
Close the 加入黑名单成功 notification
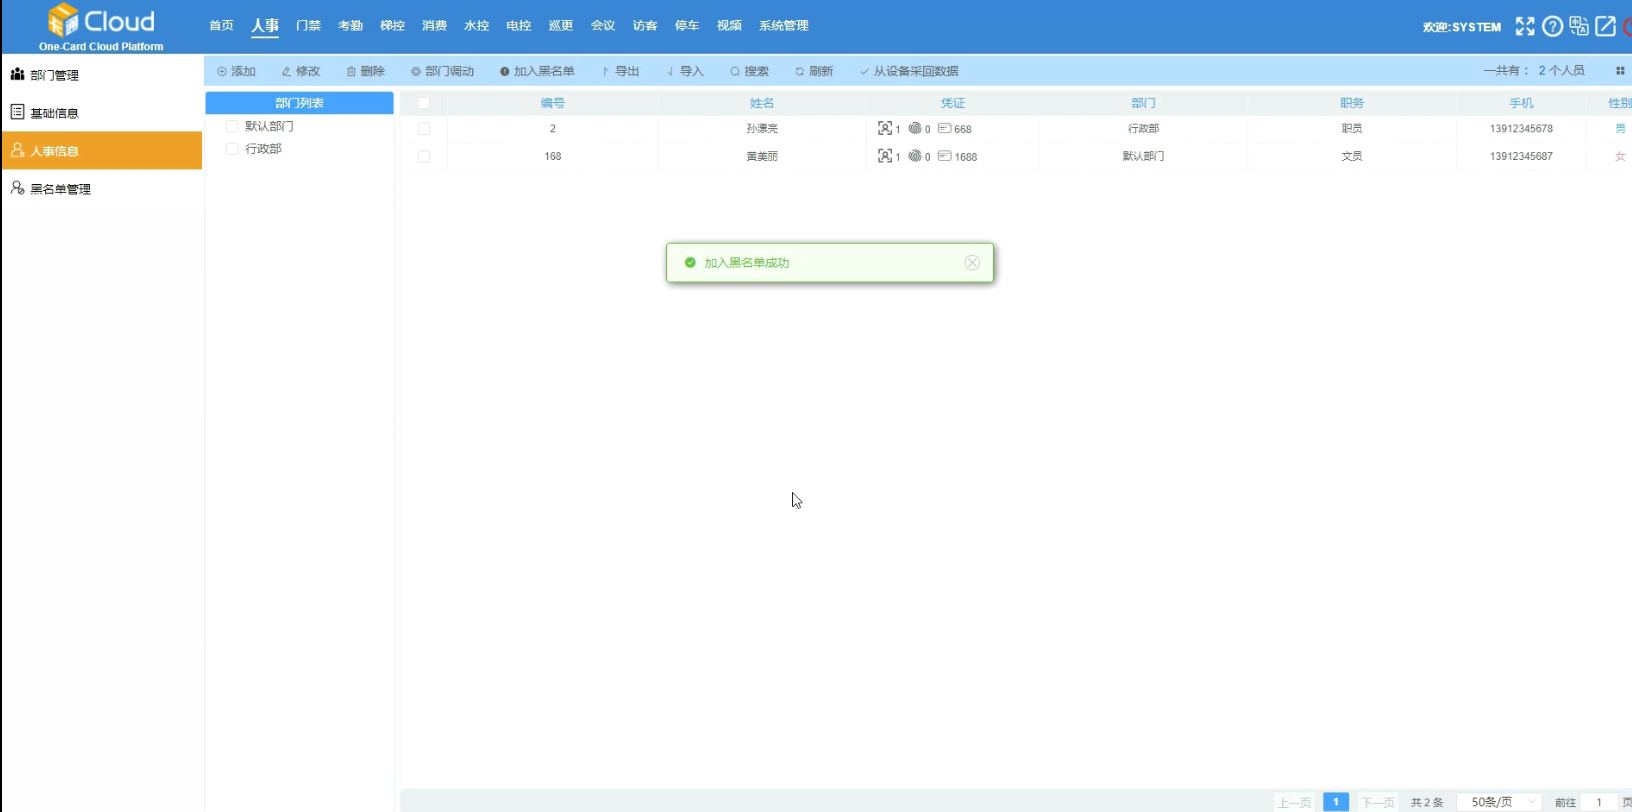[972, 263]
